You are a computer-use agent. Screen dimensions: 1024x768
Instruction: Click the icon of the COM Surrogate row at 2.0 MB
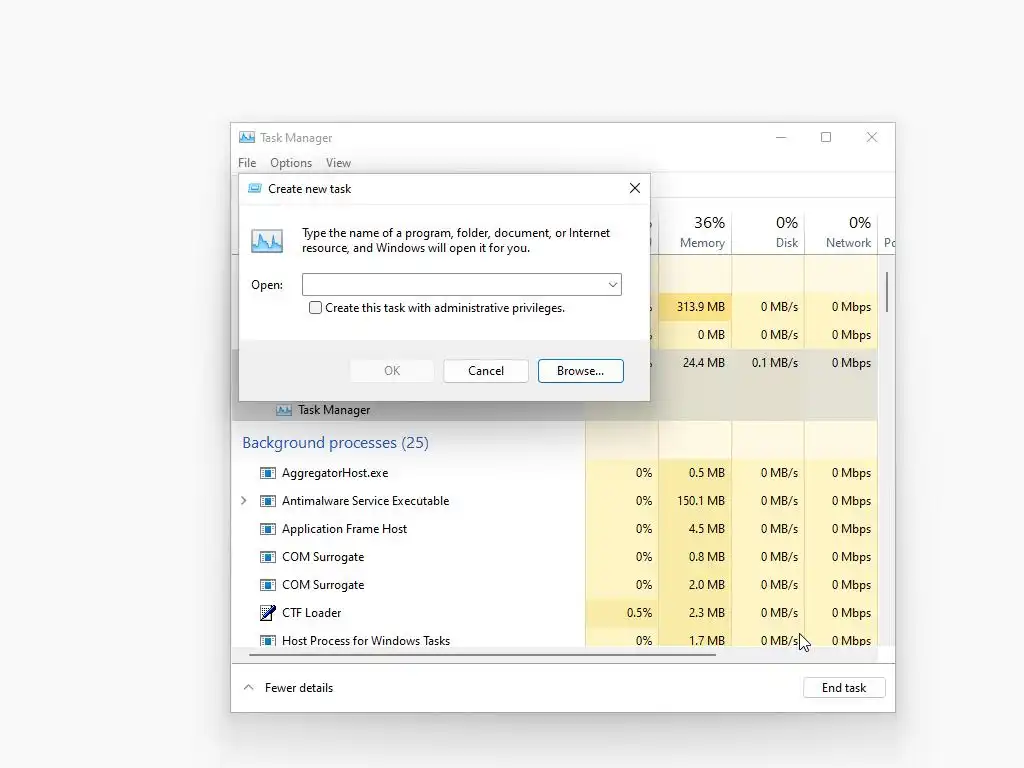pyautogui.click(x=268, y=585)
